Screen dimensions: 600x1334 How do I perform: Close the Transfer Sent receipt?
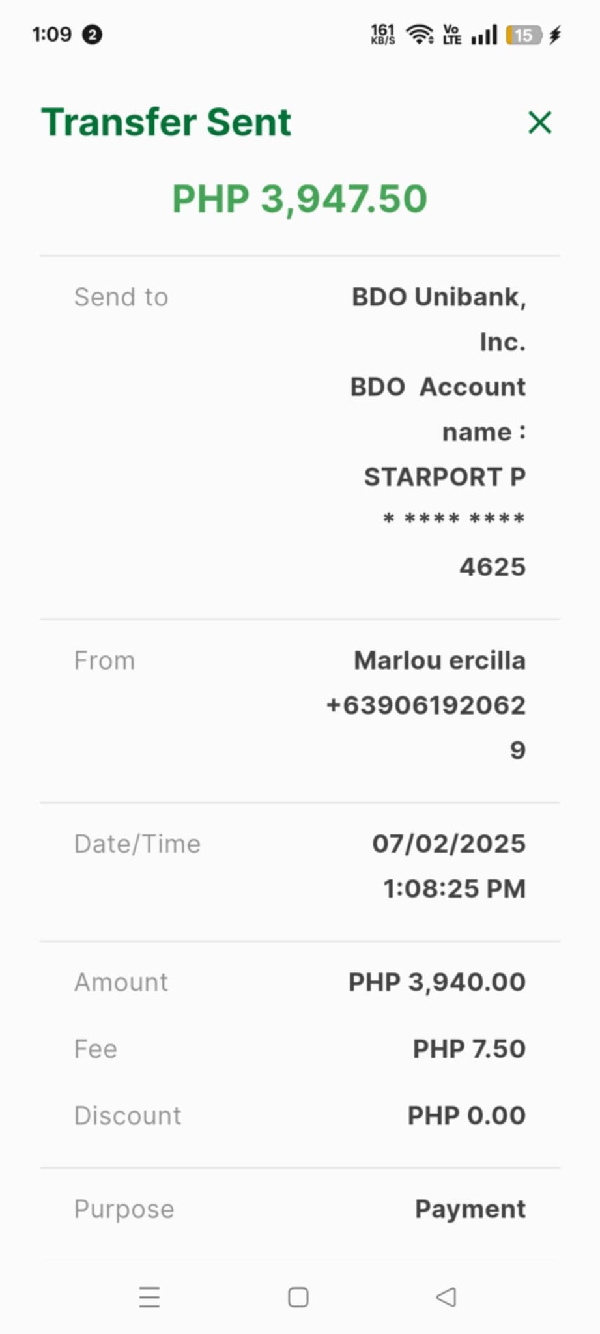(x=540, y=123)
